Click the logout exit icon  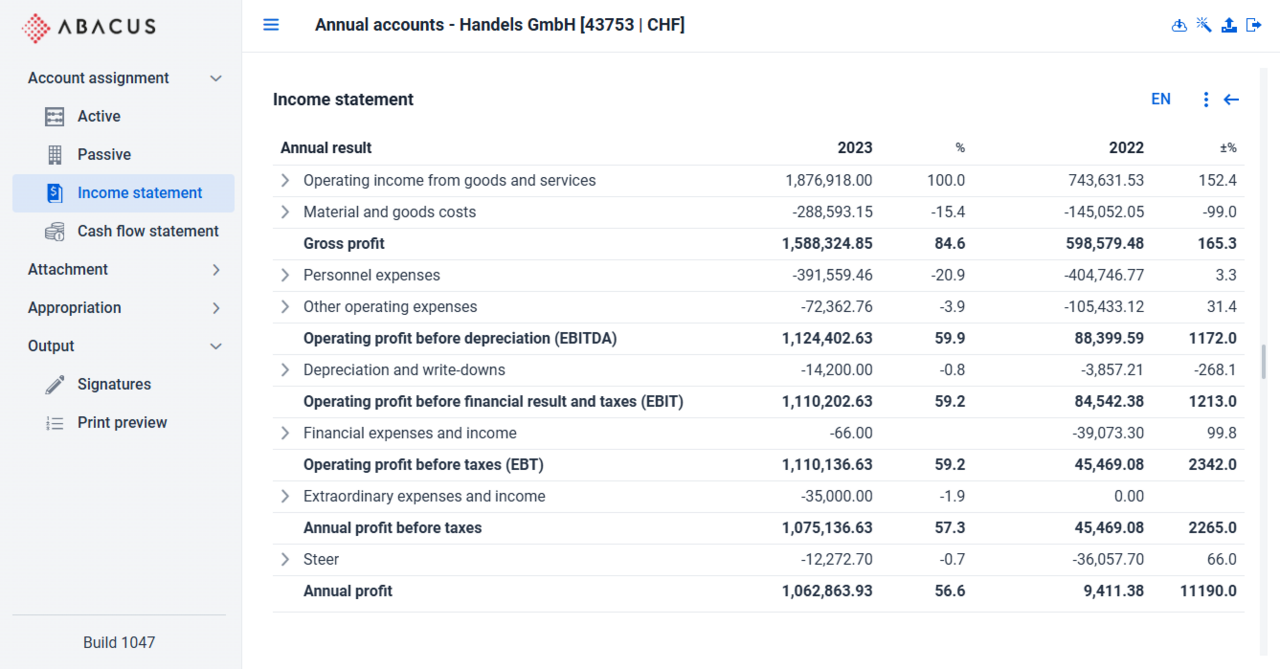(1254, 25)
